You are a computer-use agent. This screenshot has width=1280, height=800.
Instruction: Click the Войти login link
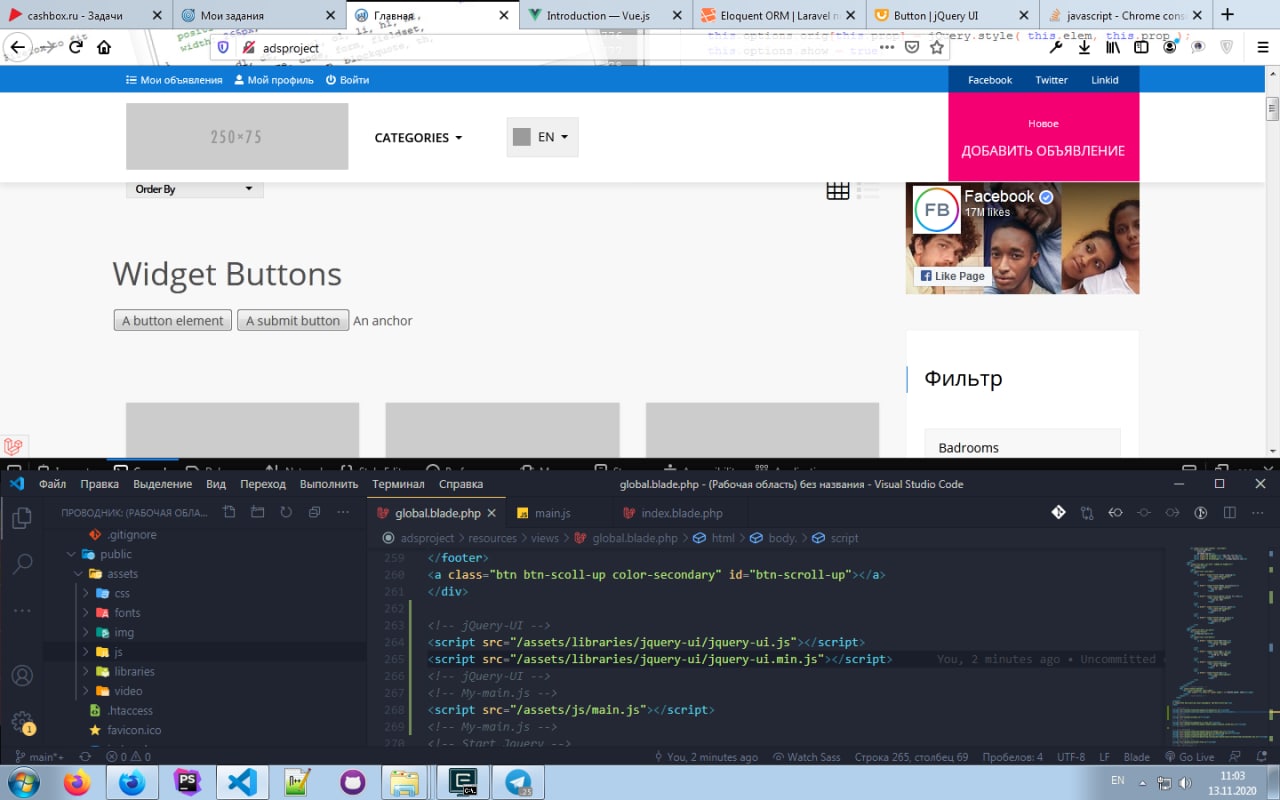(347, 80)
